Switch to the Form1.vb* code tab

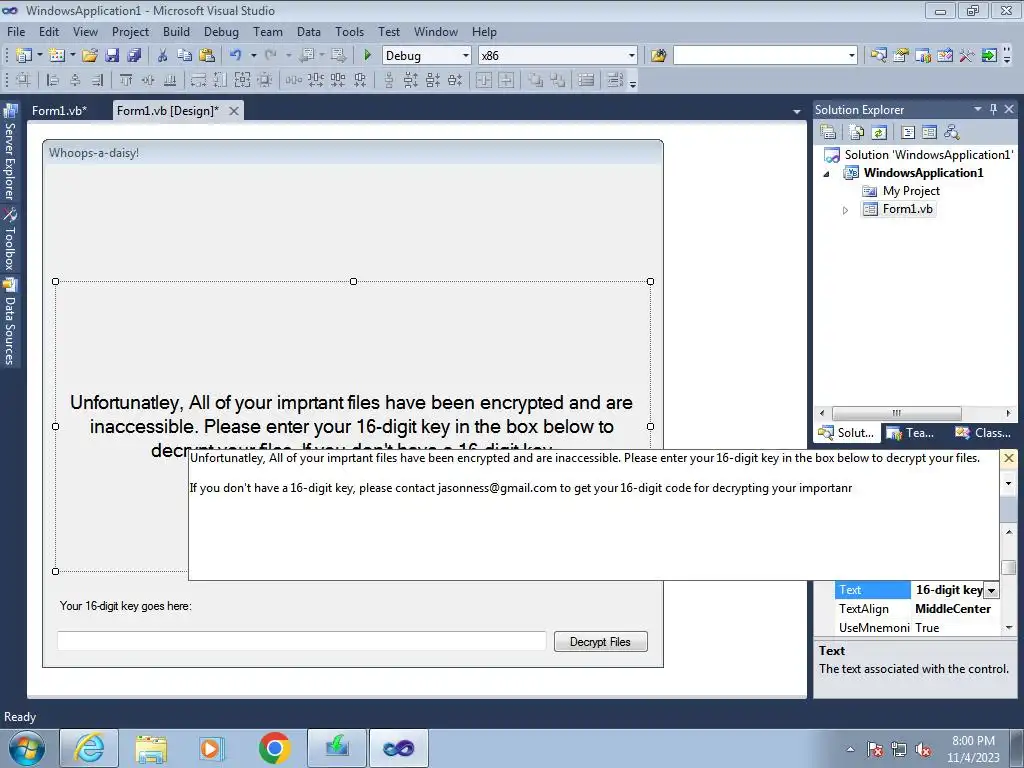[x=59, y=110]
